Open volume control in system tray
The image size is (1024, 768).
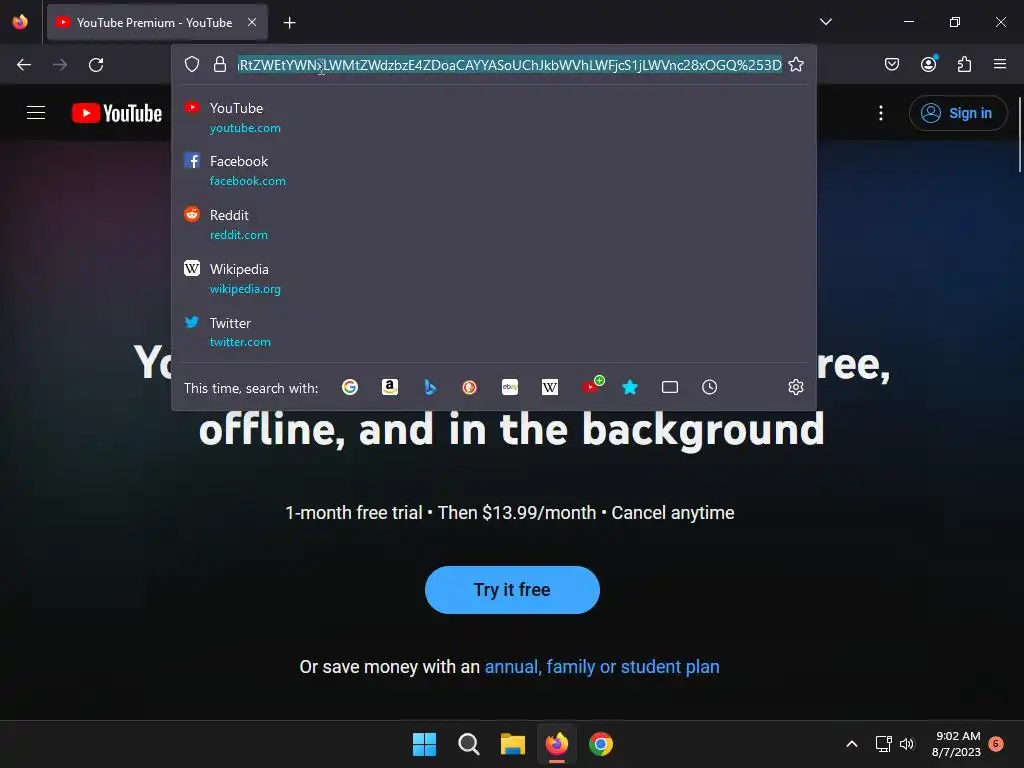pos(907,744)
